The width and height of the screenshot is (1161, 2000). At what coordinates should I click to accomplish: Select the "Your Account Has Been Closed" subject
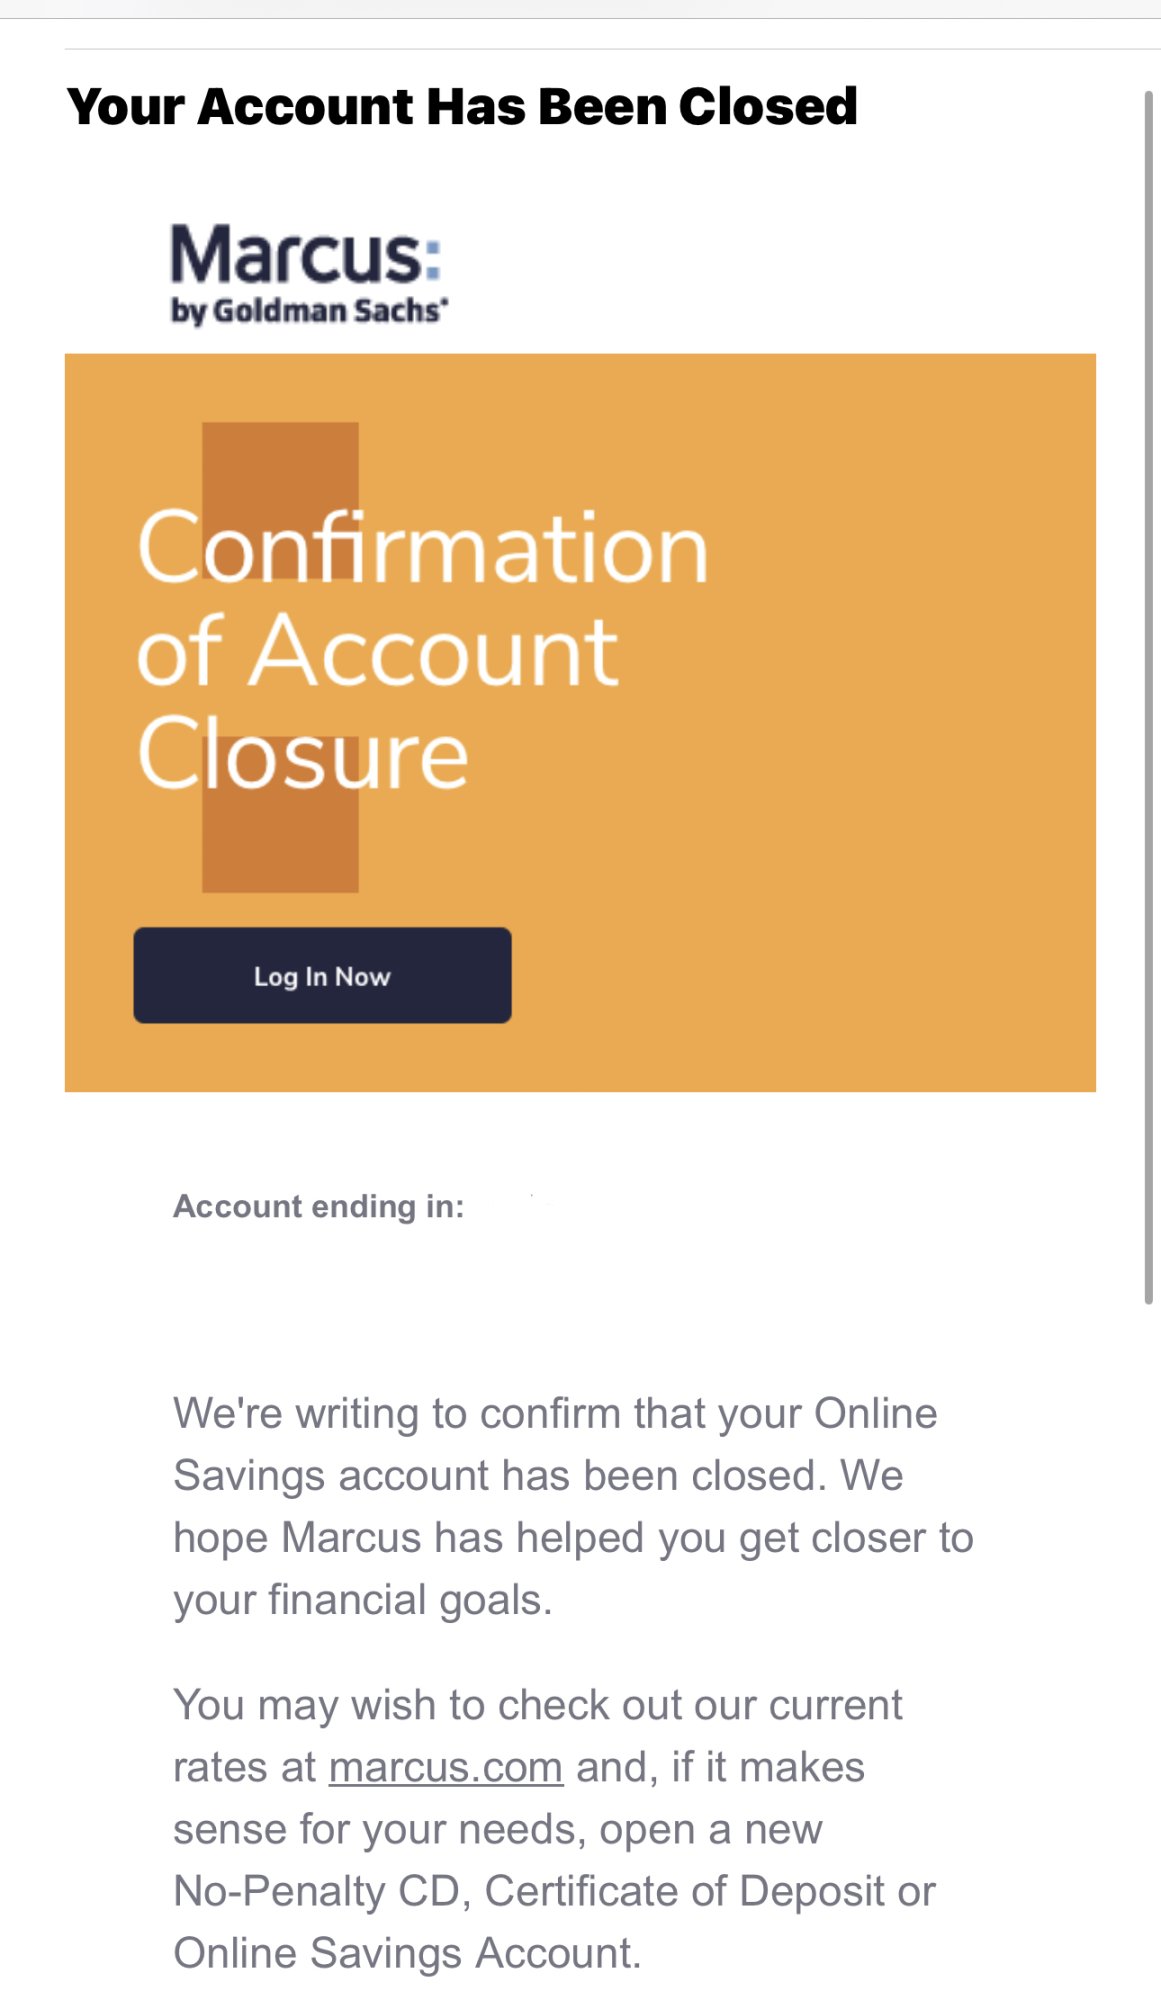(462, 106)
